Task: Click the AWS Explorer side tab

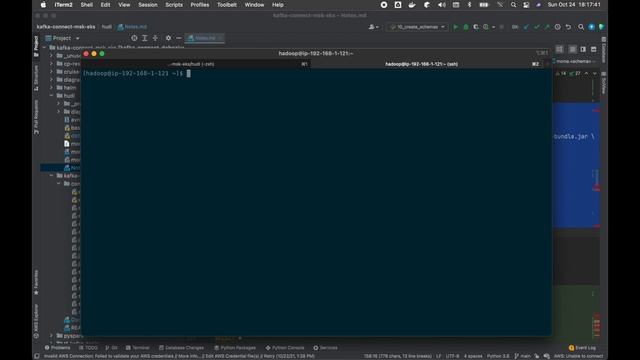Action: pos(36,321)
